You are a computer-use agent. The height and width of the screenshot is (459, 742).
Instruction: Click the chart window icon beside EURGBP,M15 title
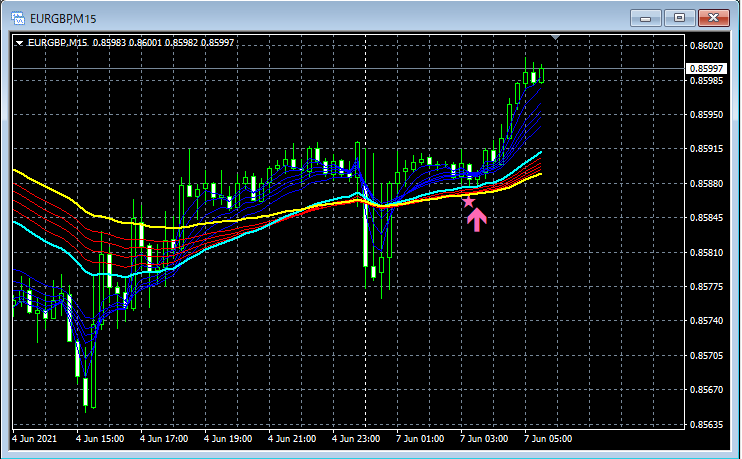coord(18,18)
